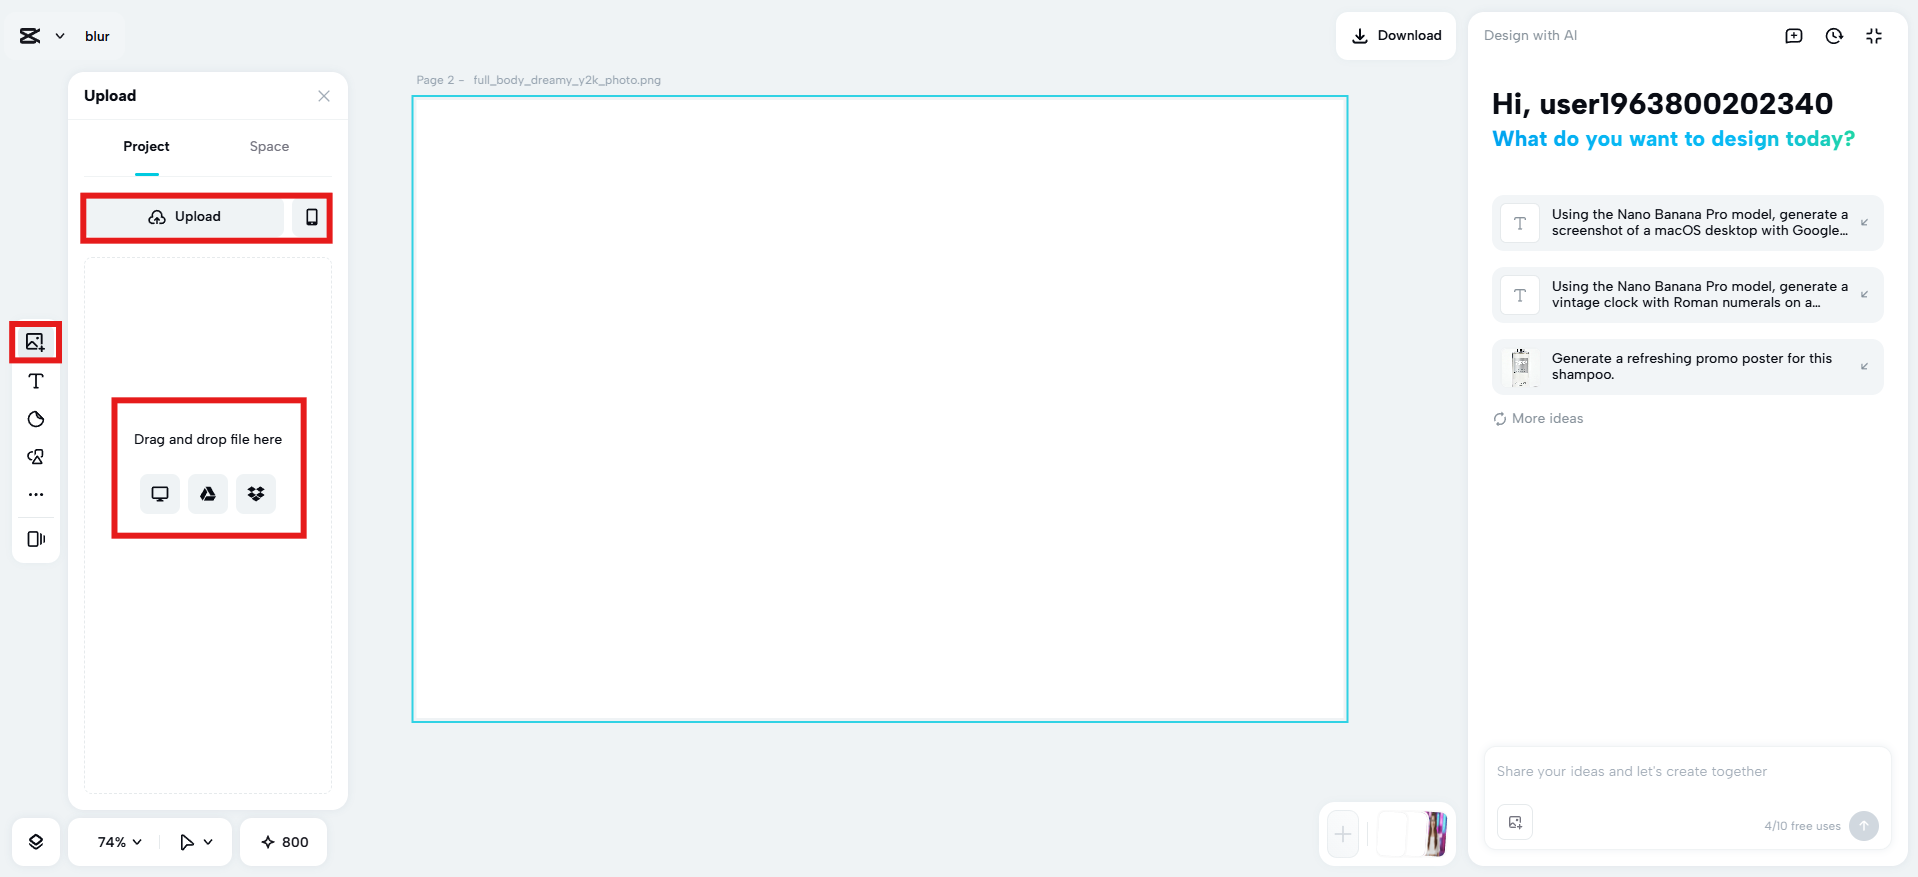Switch to the Space tab
The image size is (1918, 877).
[x=269, y=146]
